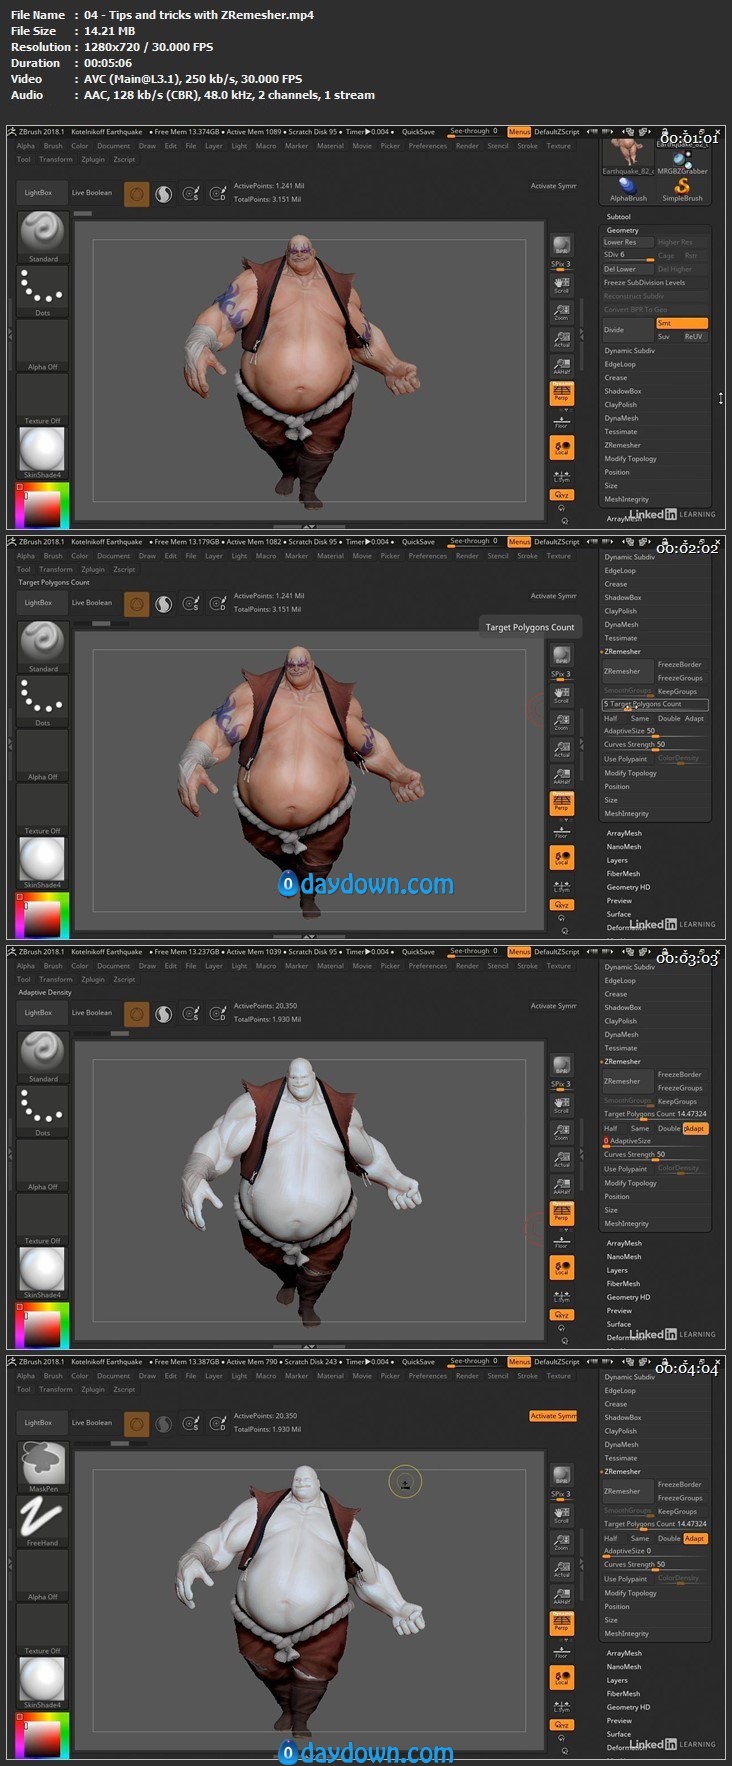Select the Zoom icon in 00:01:01 frame
This screenshot has width=732, height=1766.
561,311
